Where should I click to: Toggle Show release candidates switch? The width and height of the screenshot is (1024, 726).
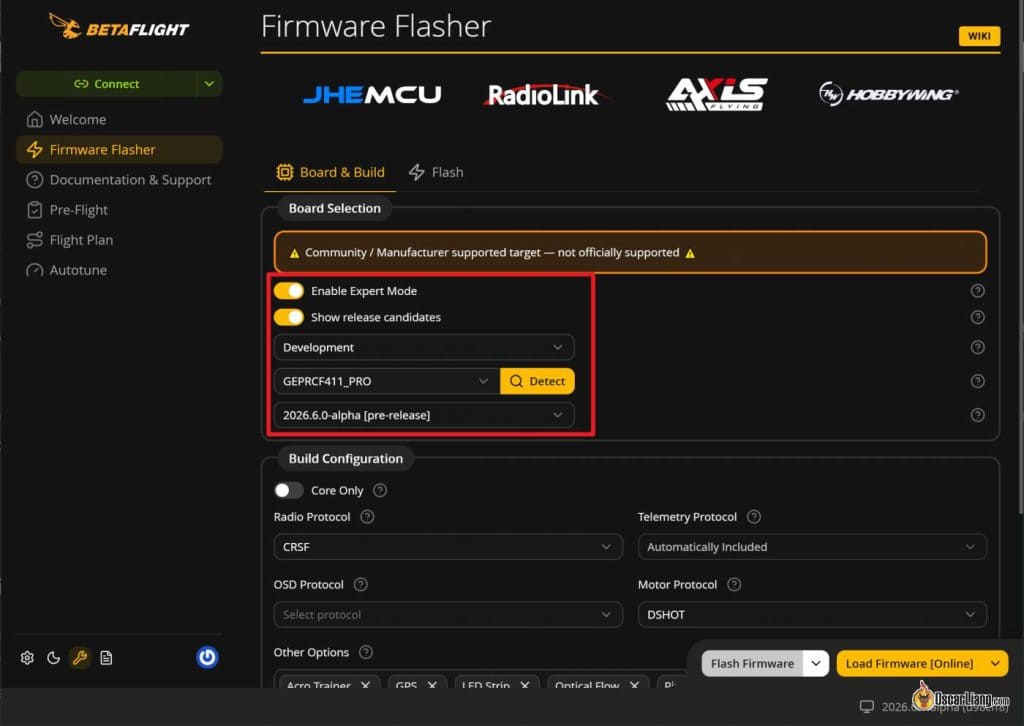(288, 317)
